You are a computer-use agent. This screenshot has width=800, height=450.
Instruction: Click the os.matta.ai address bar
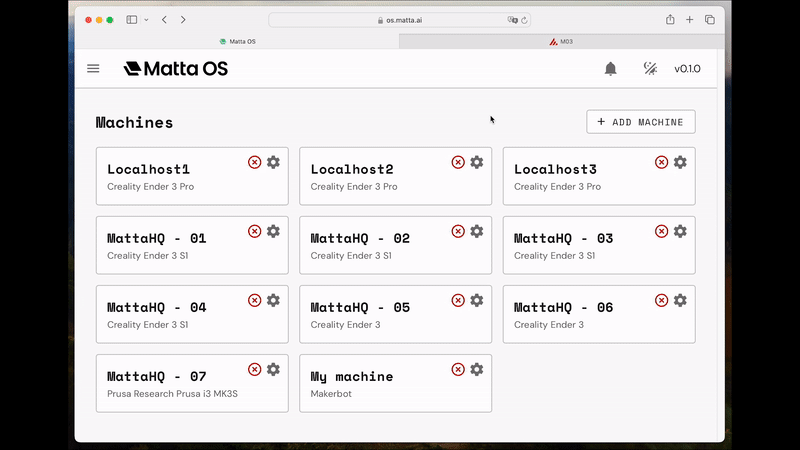(398, 20)
